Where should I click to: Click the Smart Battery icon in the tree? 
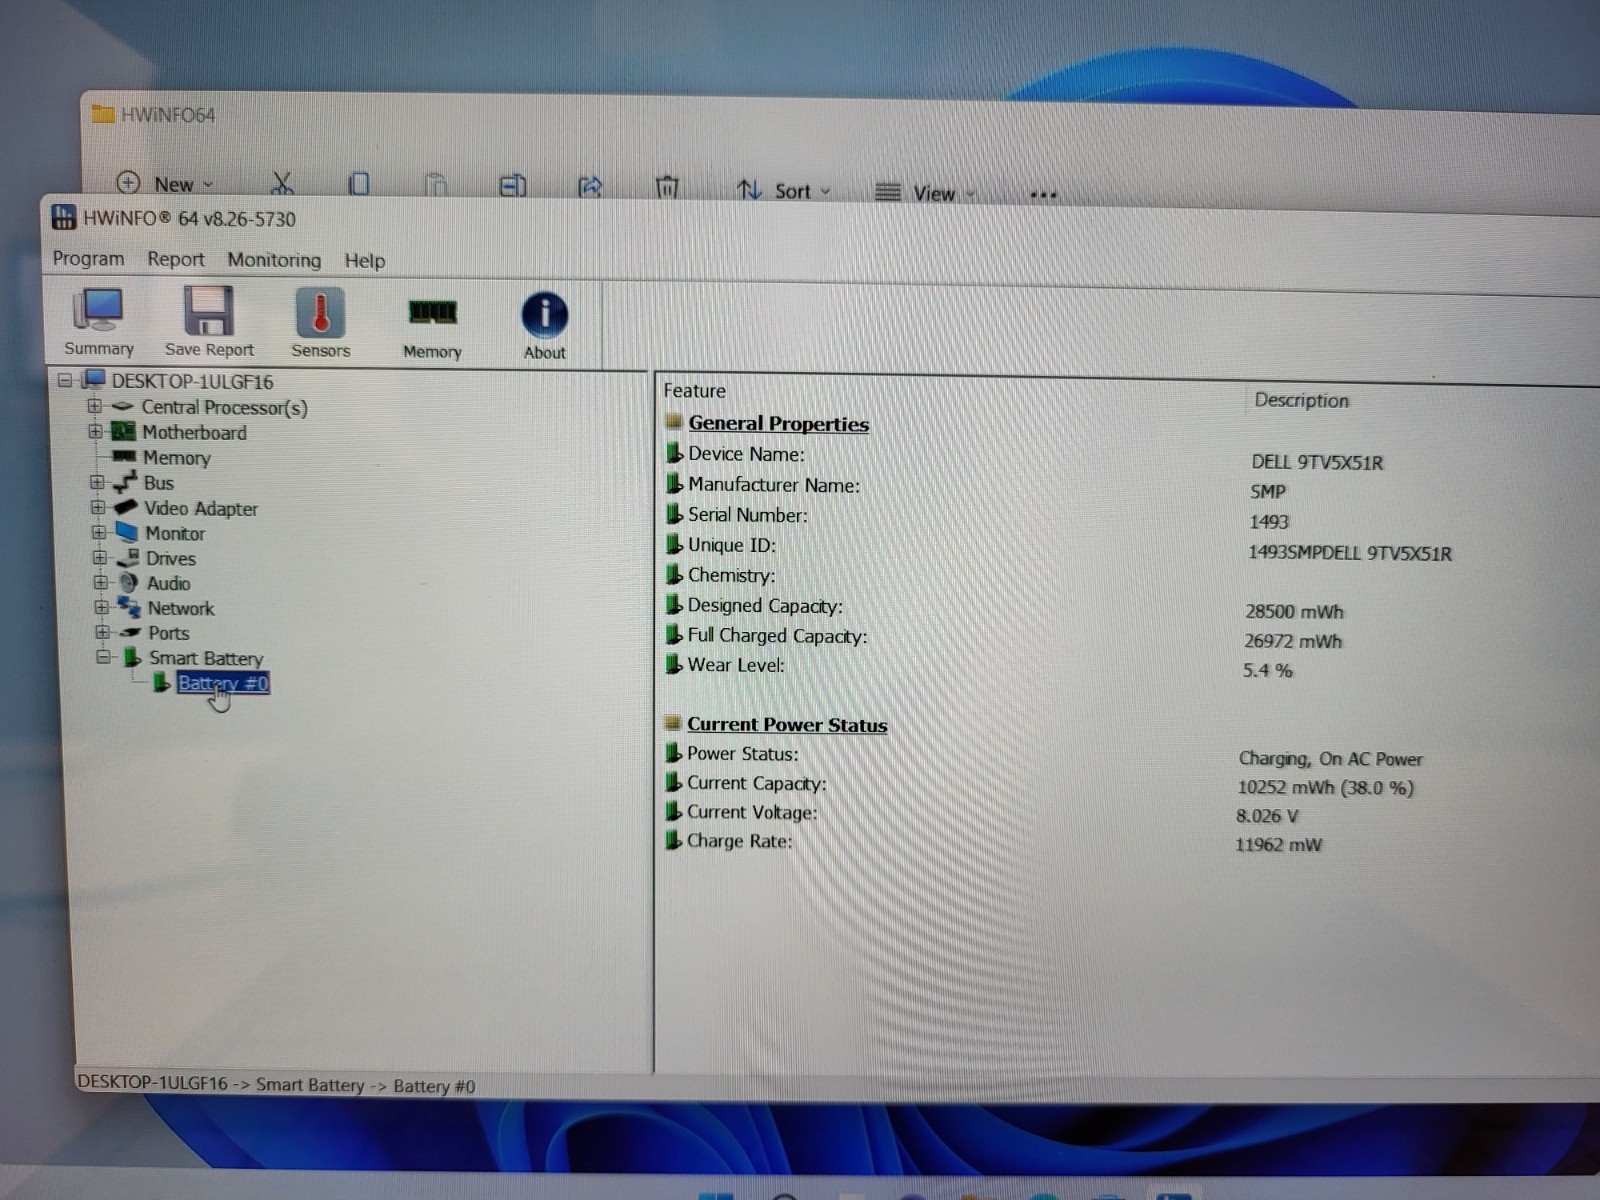[132, 657]
